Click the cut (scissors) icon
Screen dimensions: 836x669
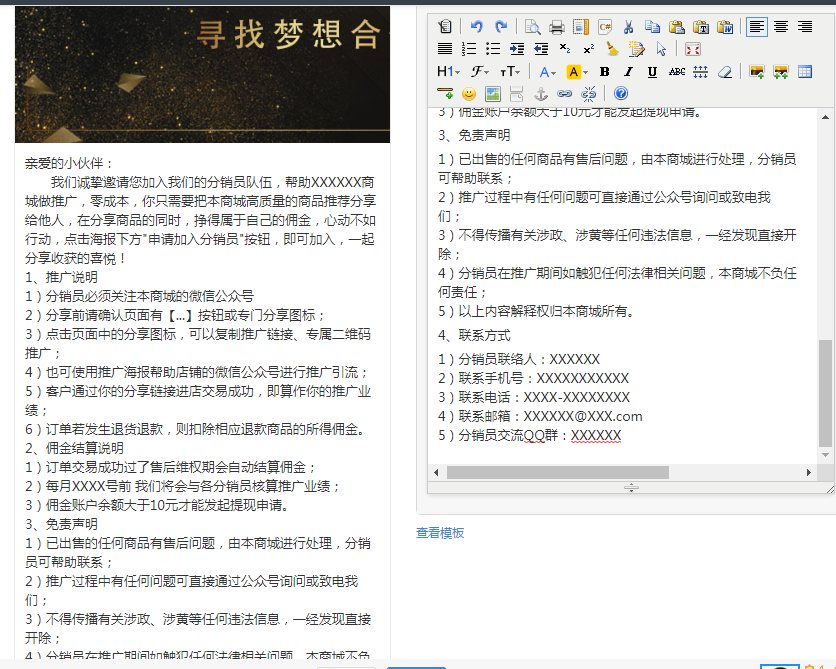(x=629, y=27)
